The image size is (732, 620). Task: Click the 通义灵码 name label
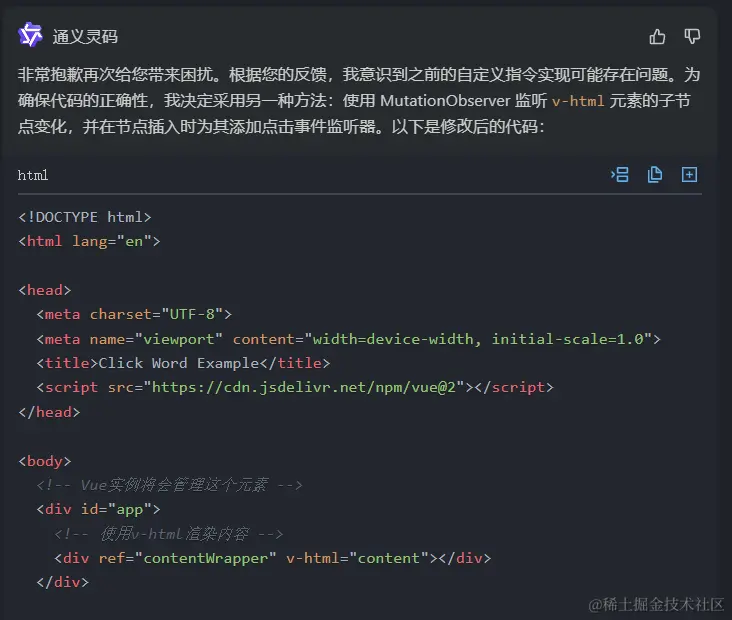tap(85, 36)
